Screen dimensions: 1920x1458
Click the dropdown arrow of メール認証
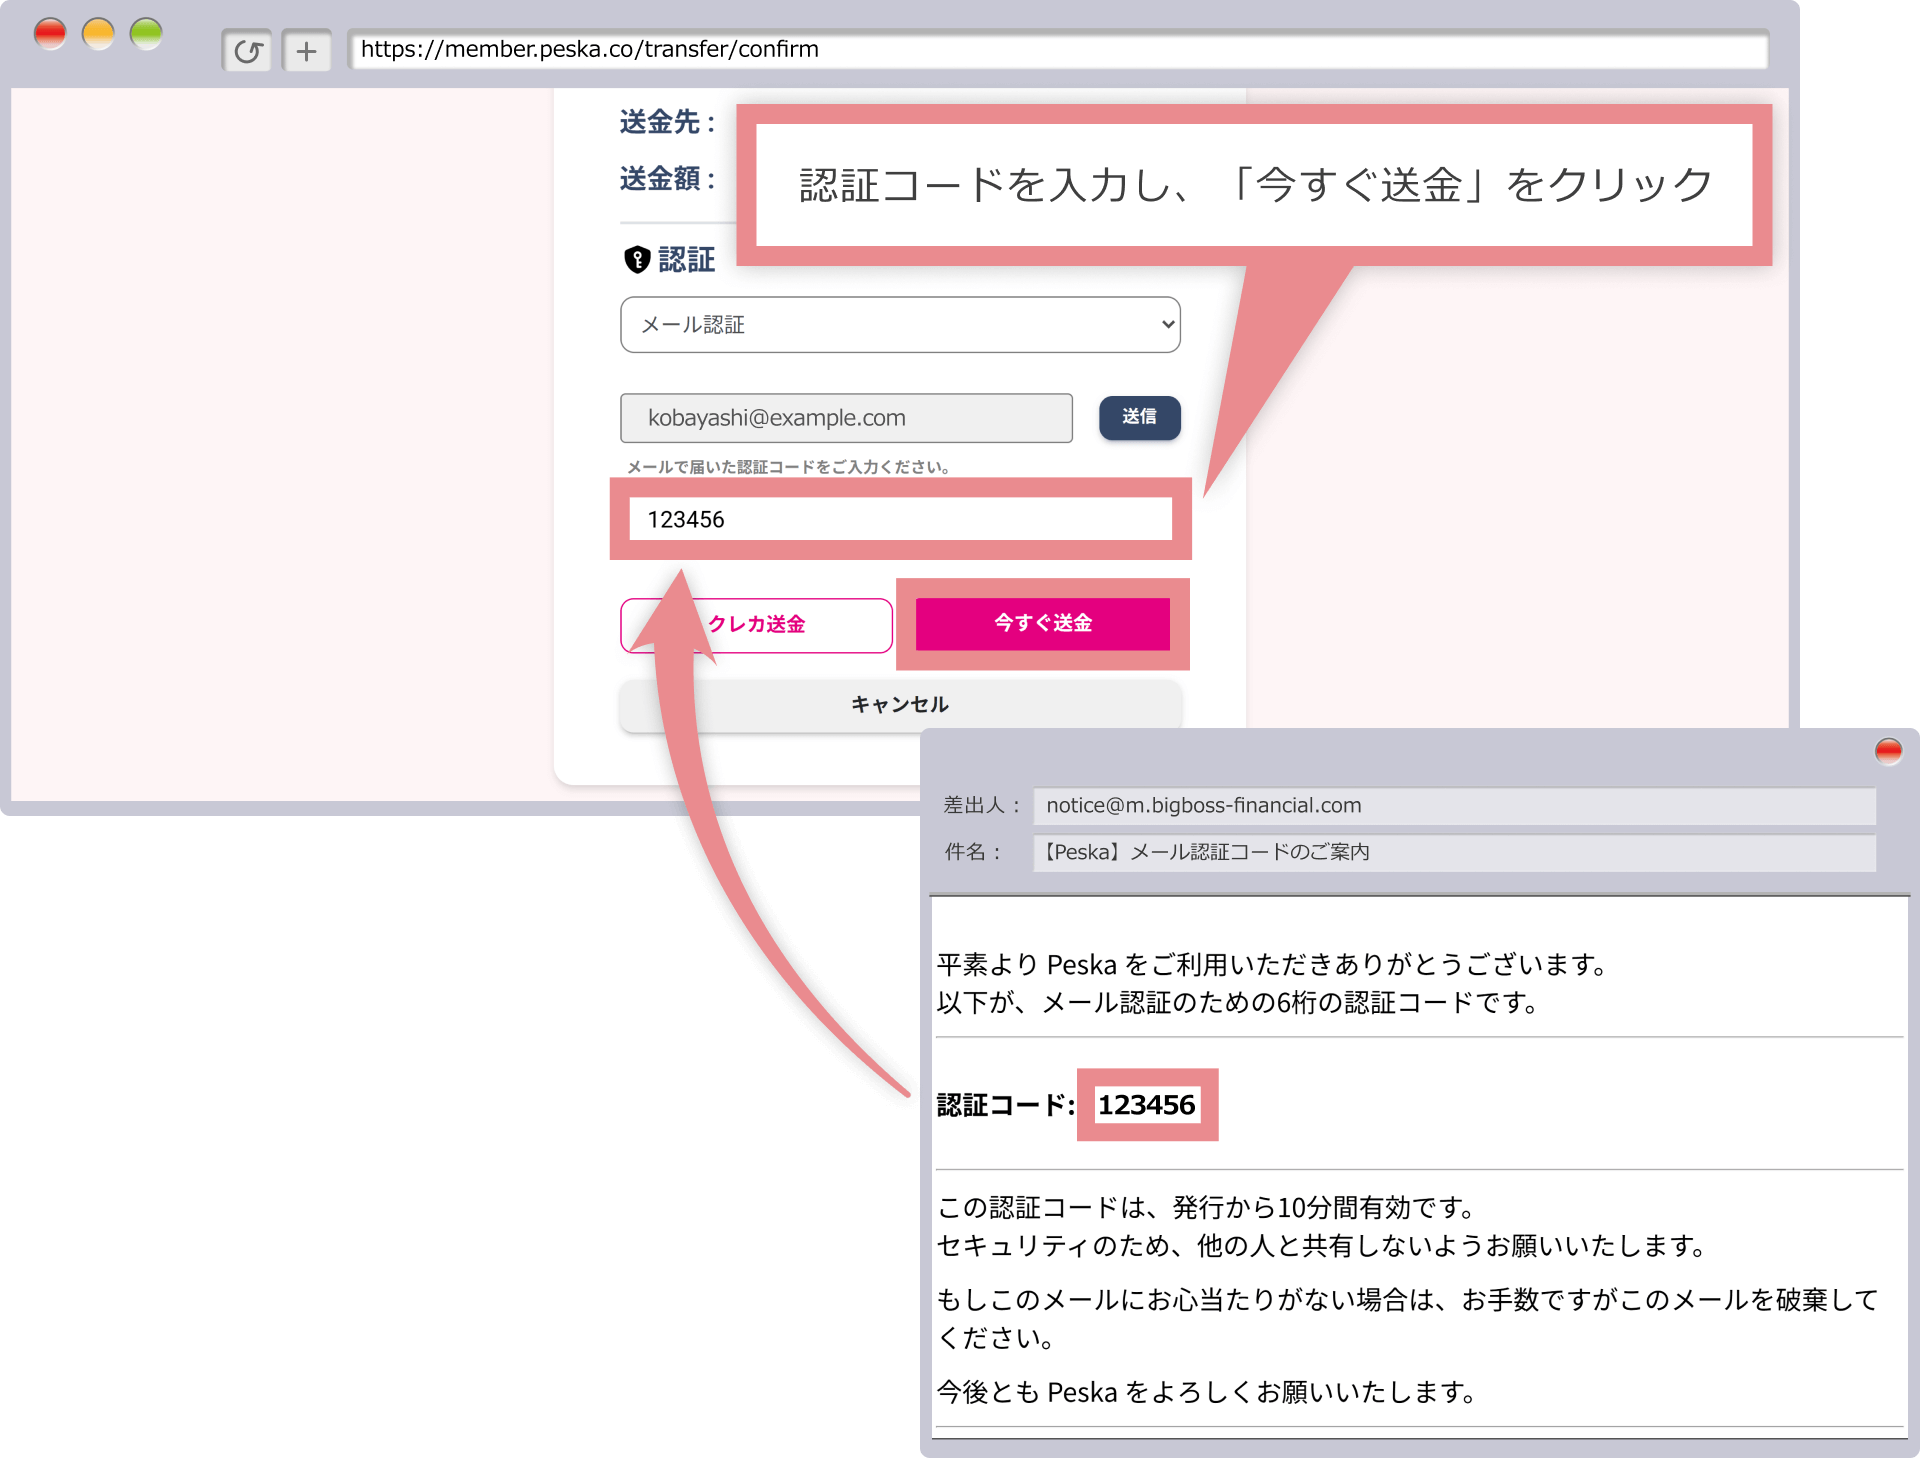[1167, 325]
